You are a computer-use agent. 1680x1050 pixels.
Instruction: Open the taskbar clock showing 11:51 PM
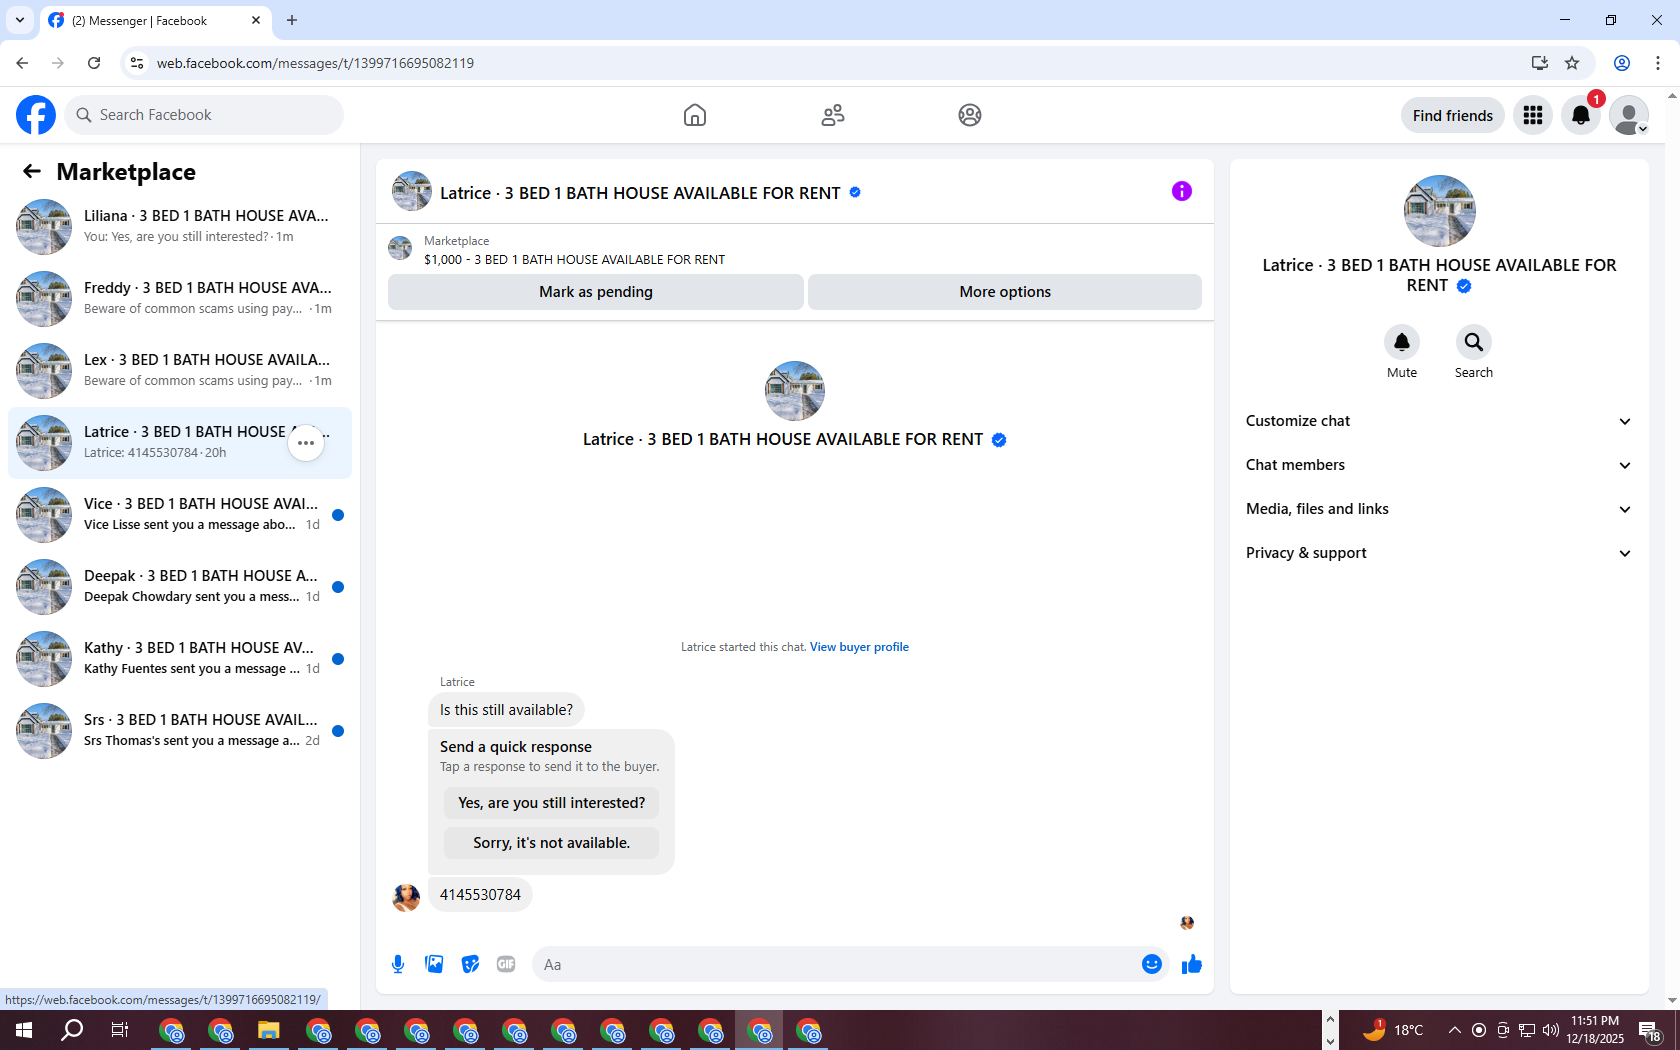tap(1595, 1030)
